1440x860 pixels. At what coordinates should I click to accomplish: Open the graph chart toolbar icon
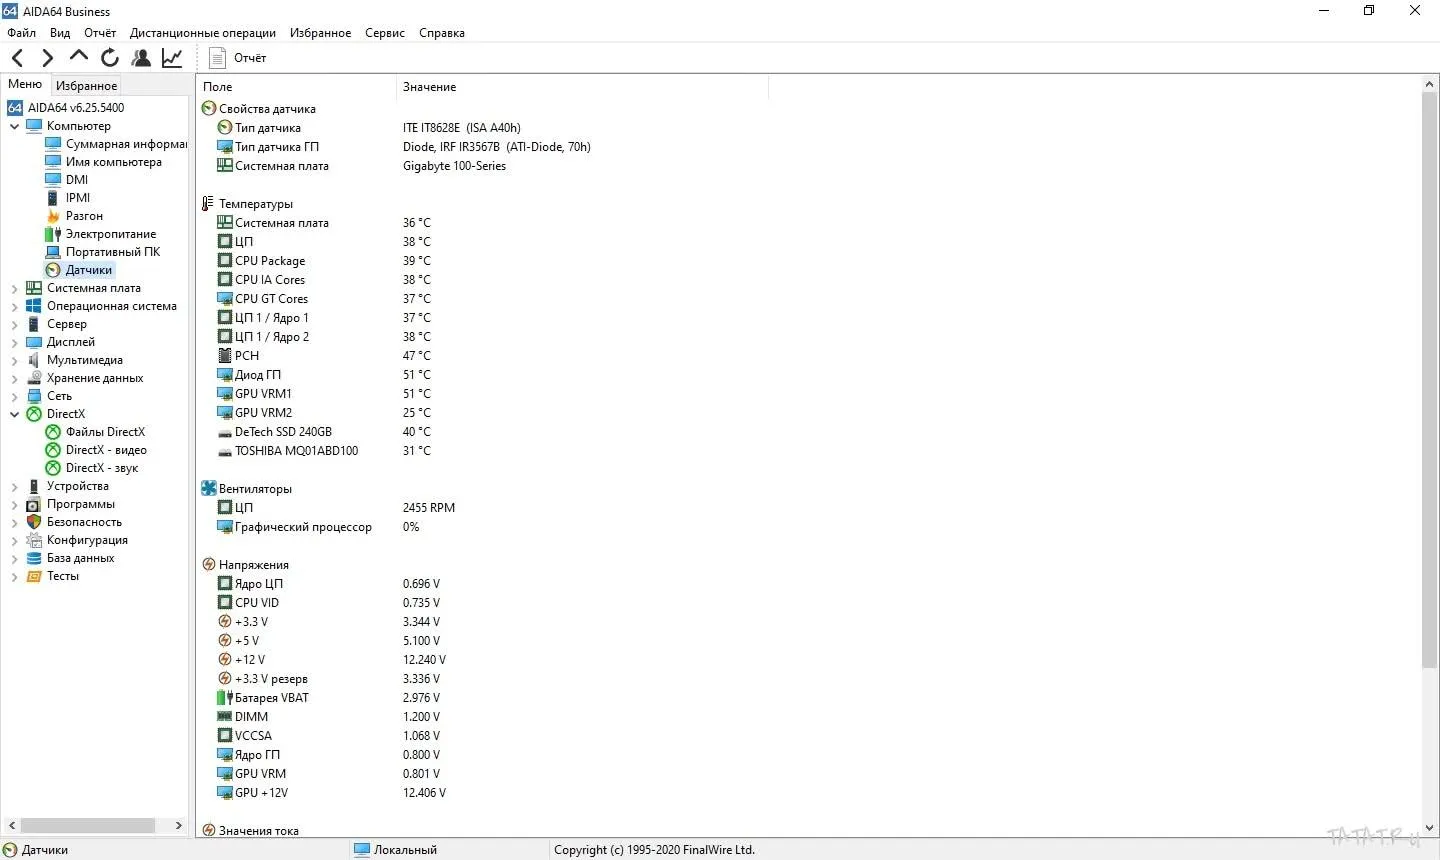[172, 58]
